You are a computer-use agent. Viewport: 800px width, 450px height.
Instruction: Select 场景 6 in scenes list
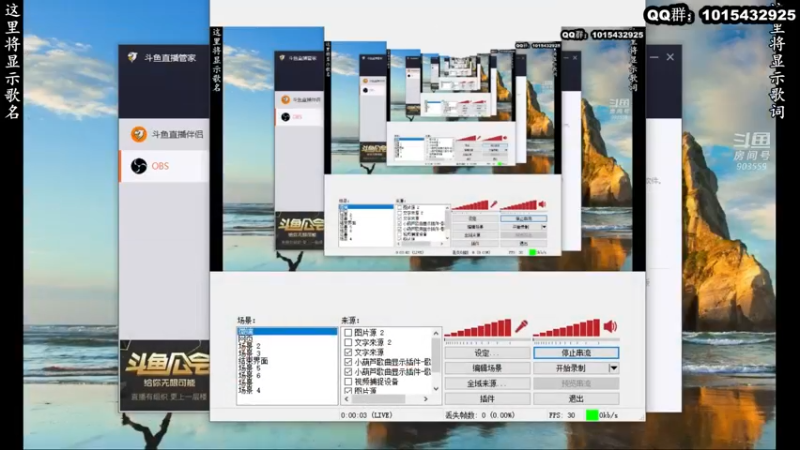pos(249,376)
